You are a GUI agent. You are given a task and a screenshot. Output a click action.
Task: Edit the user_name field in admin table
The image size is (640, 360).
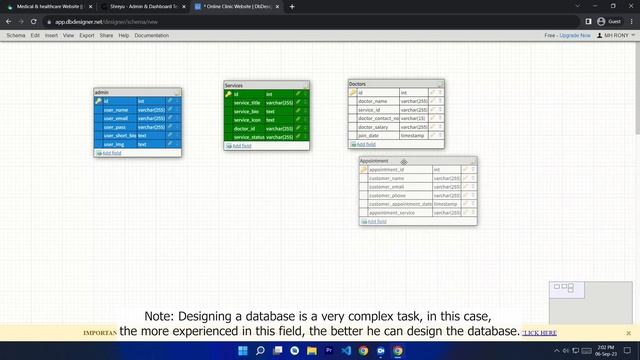[x=170, y=109]
